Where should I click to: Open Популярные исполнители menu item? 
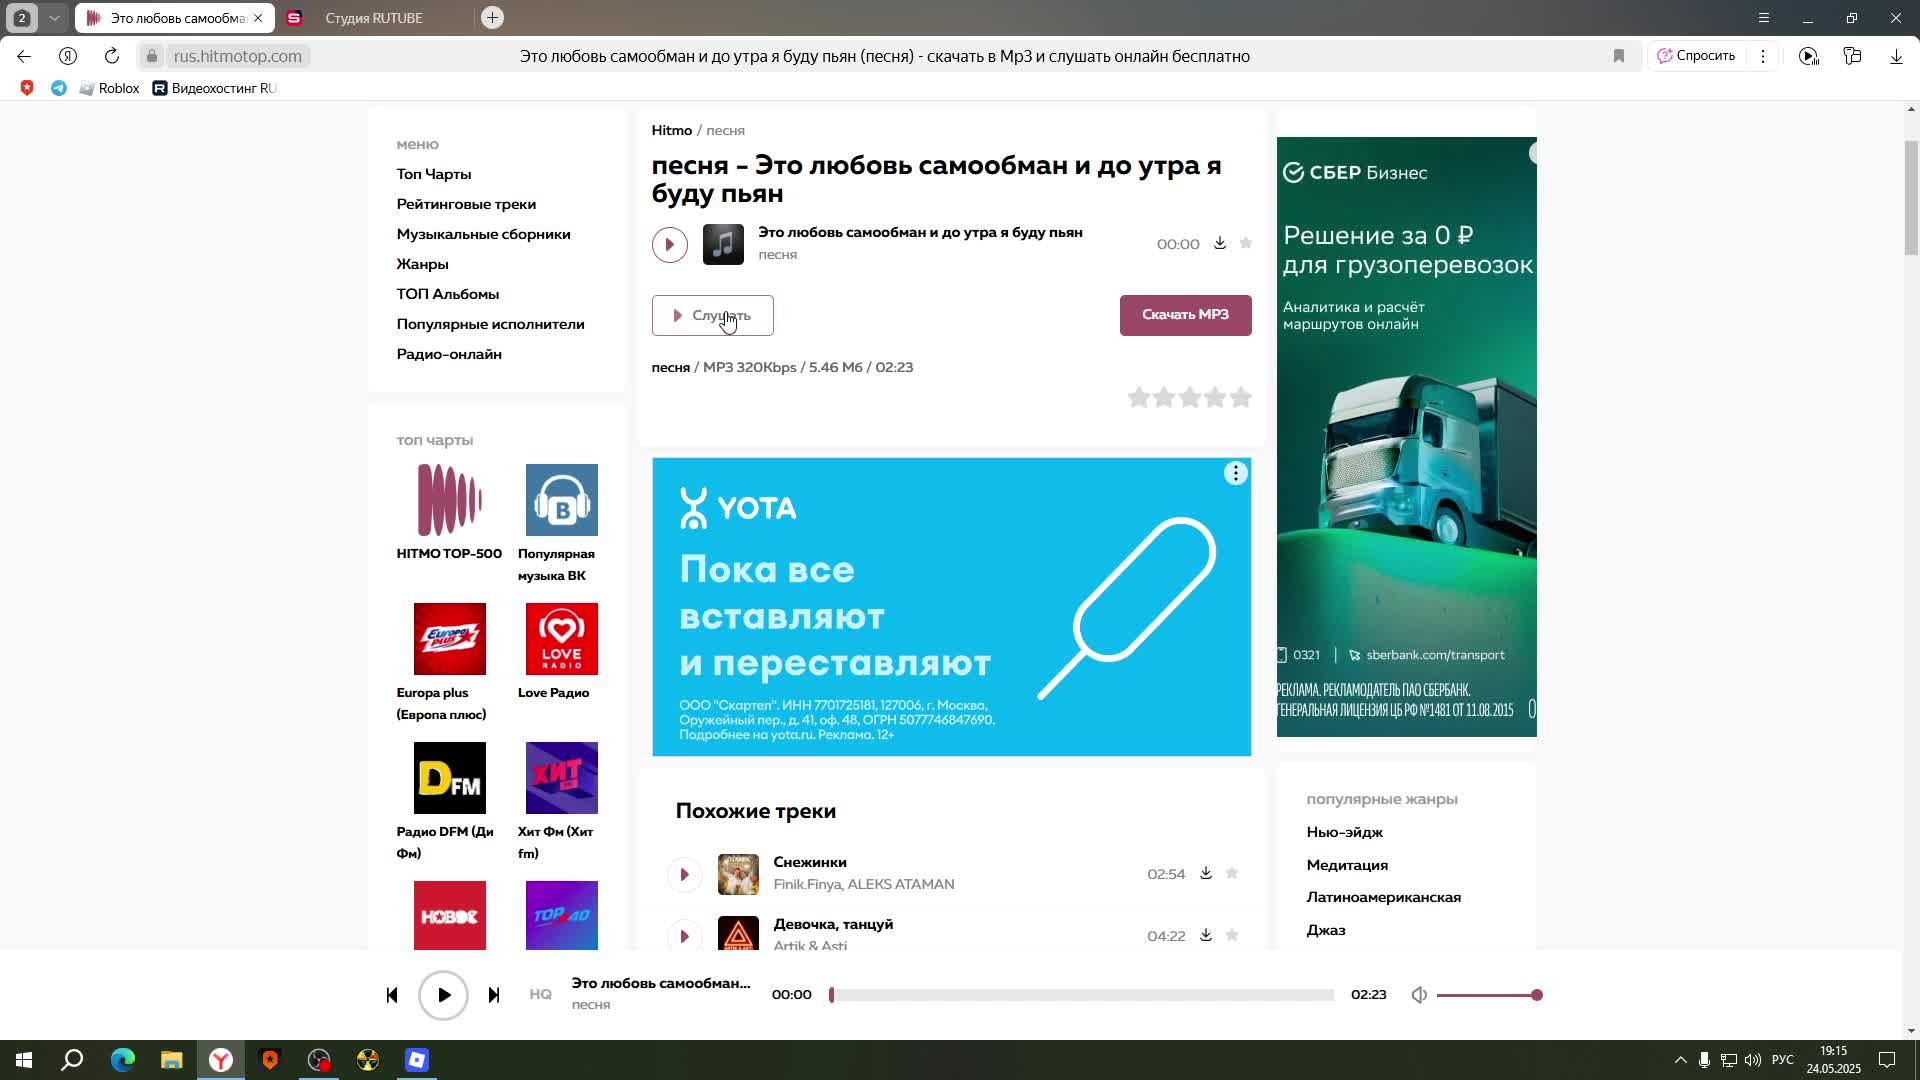coord(491,324)
